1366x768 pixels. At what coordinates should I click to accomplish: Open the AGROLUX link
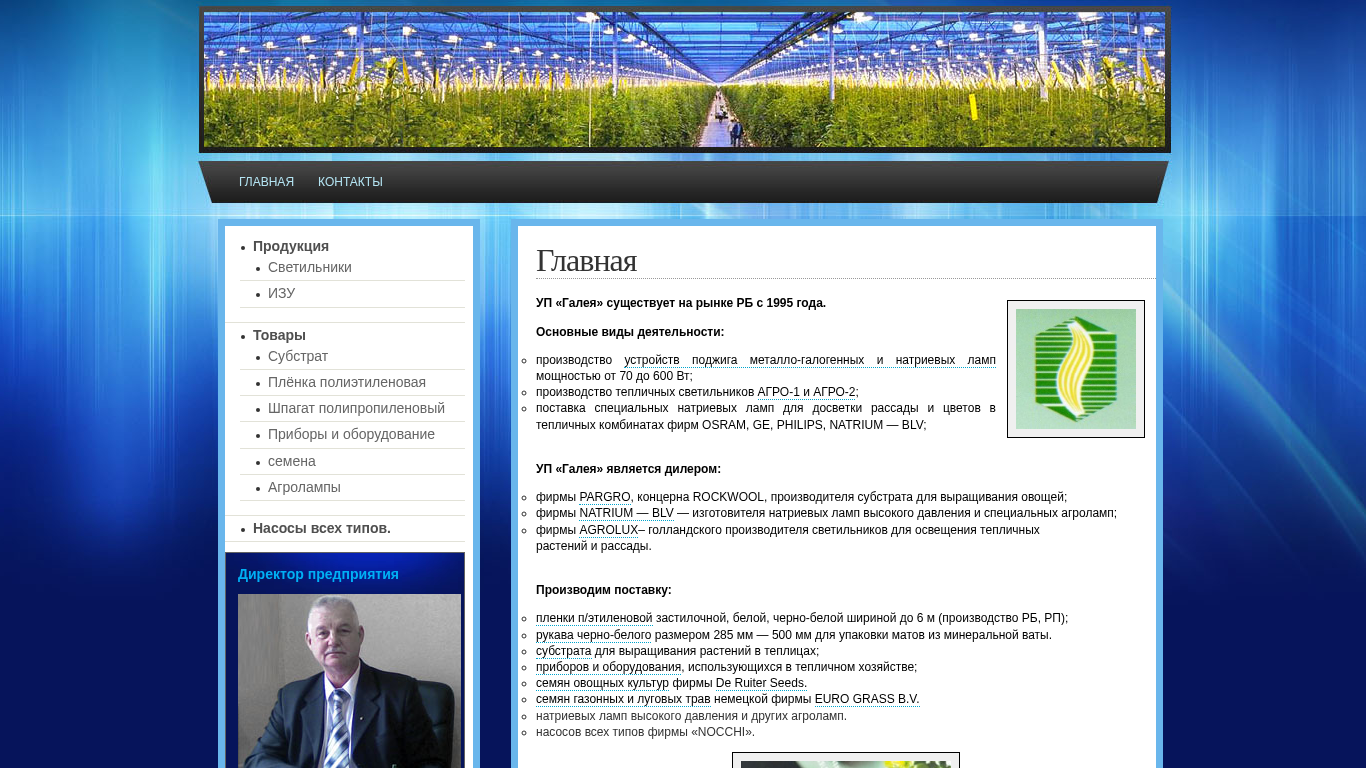click(609, 530)
